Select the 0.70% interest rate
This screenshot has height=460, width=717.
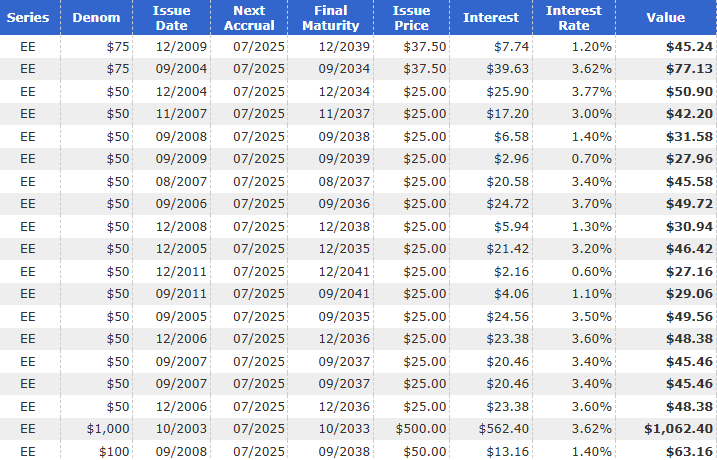point(592,159)
